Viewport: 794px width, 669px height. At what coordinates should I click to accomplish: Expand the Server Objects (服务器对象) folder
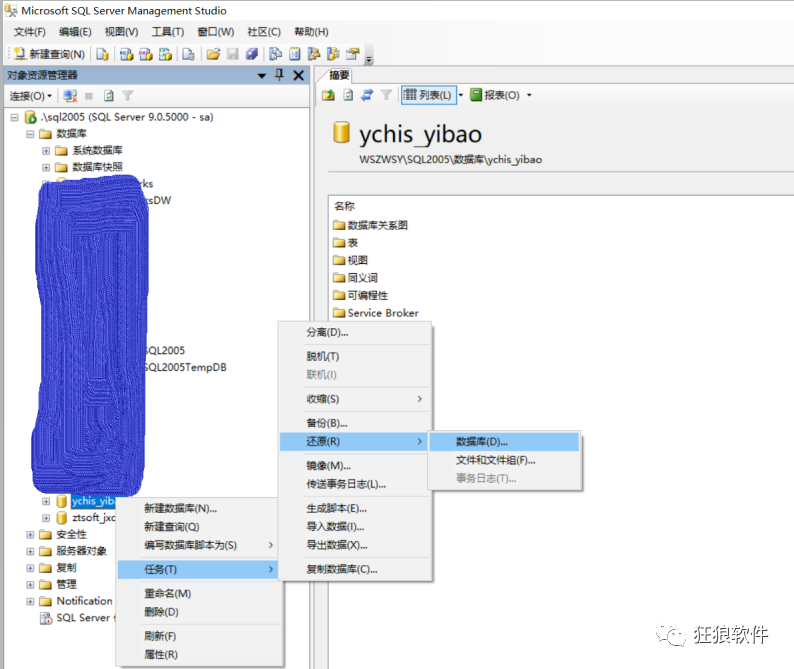coord(30,552)
